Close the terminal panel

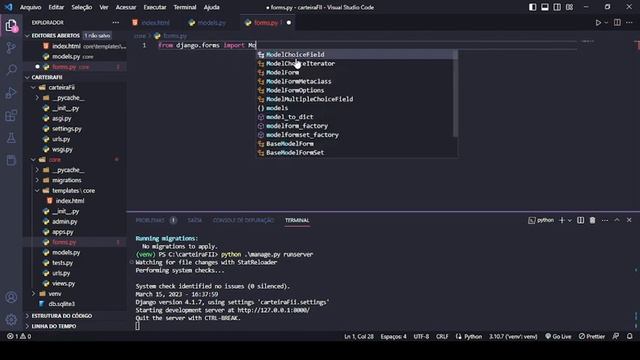click(629, 220)
